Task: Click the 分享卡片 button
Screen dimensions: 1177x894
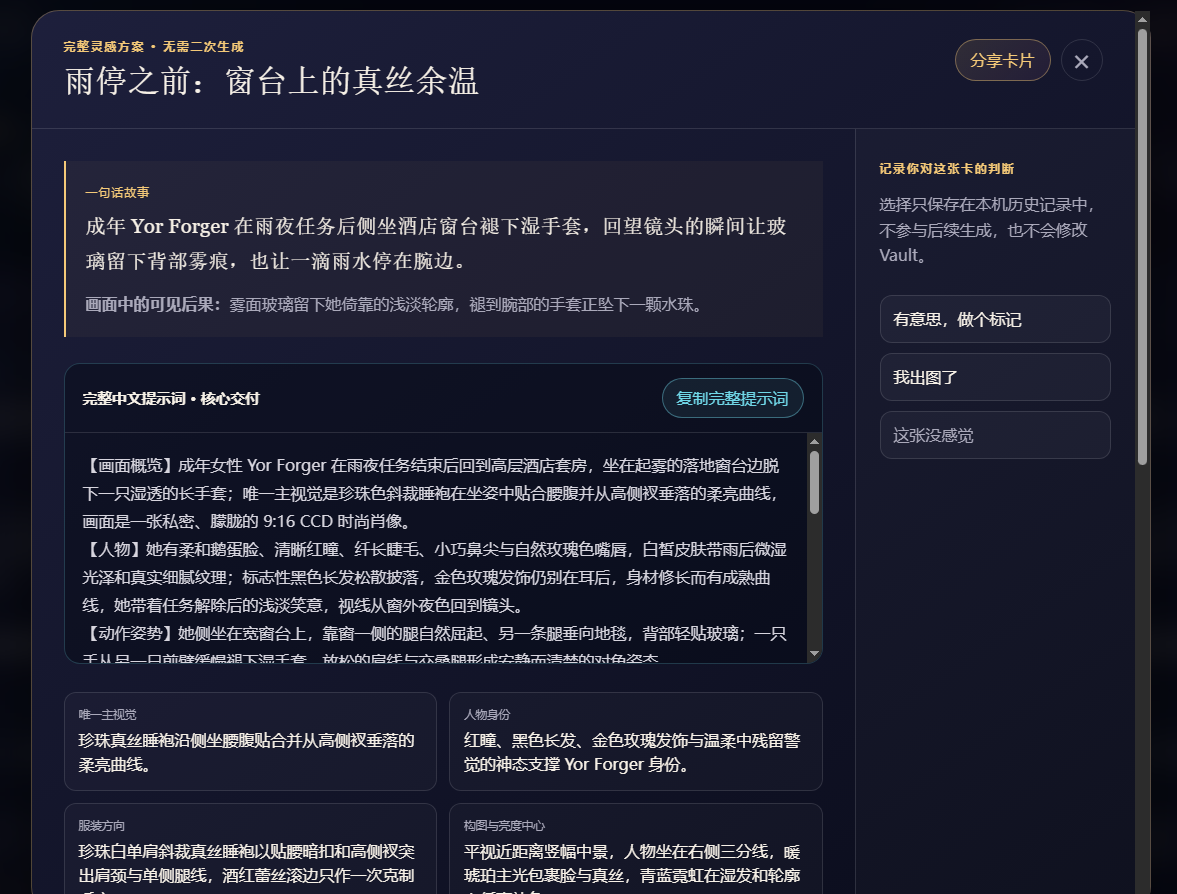Action: pos(1002,61)
